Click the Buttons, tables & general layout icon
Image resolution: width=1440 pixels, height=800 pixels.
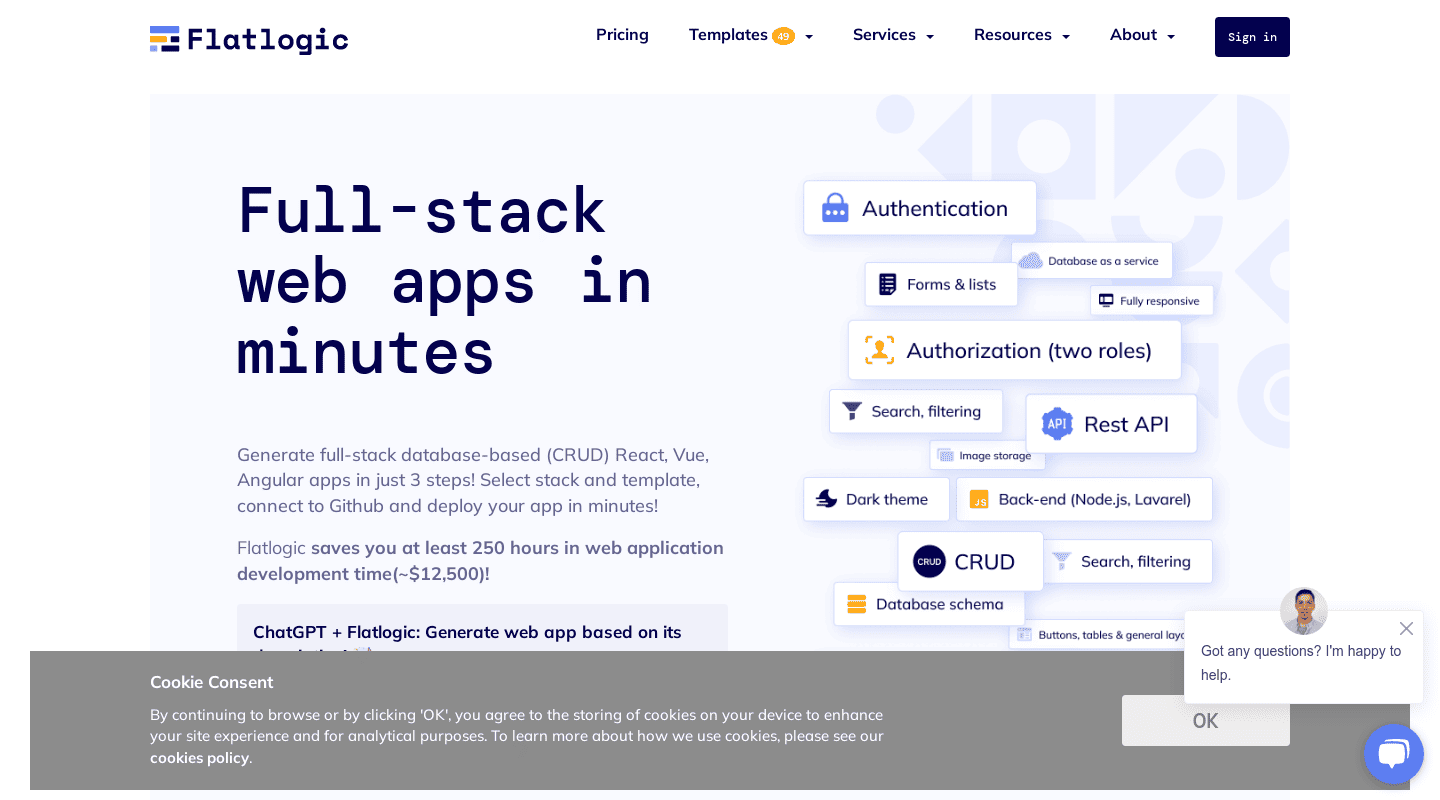(1024, 634)
